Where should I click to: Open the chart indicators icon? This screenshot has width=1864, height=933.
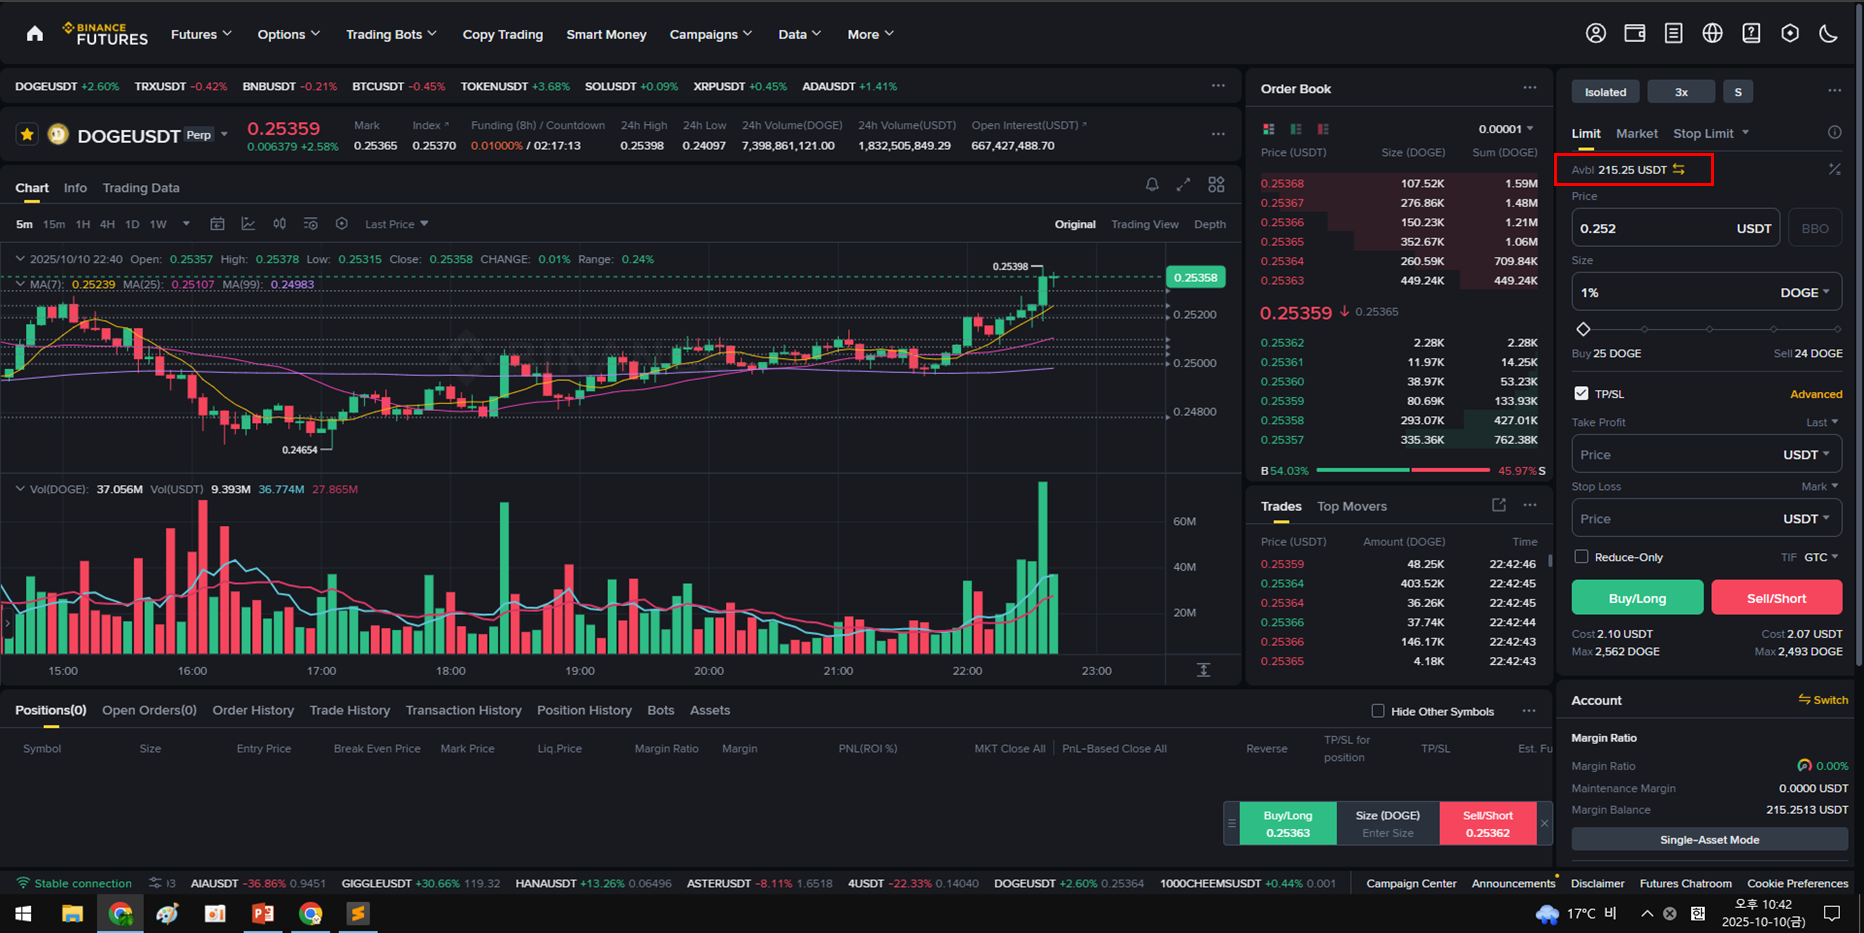(248, 224)
